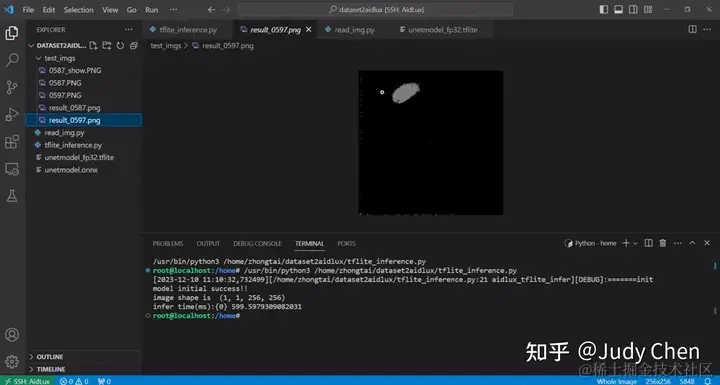
Task: Open Remote Explorer view
Action: 12,169
